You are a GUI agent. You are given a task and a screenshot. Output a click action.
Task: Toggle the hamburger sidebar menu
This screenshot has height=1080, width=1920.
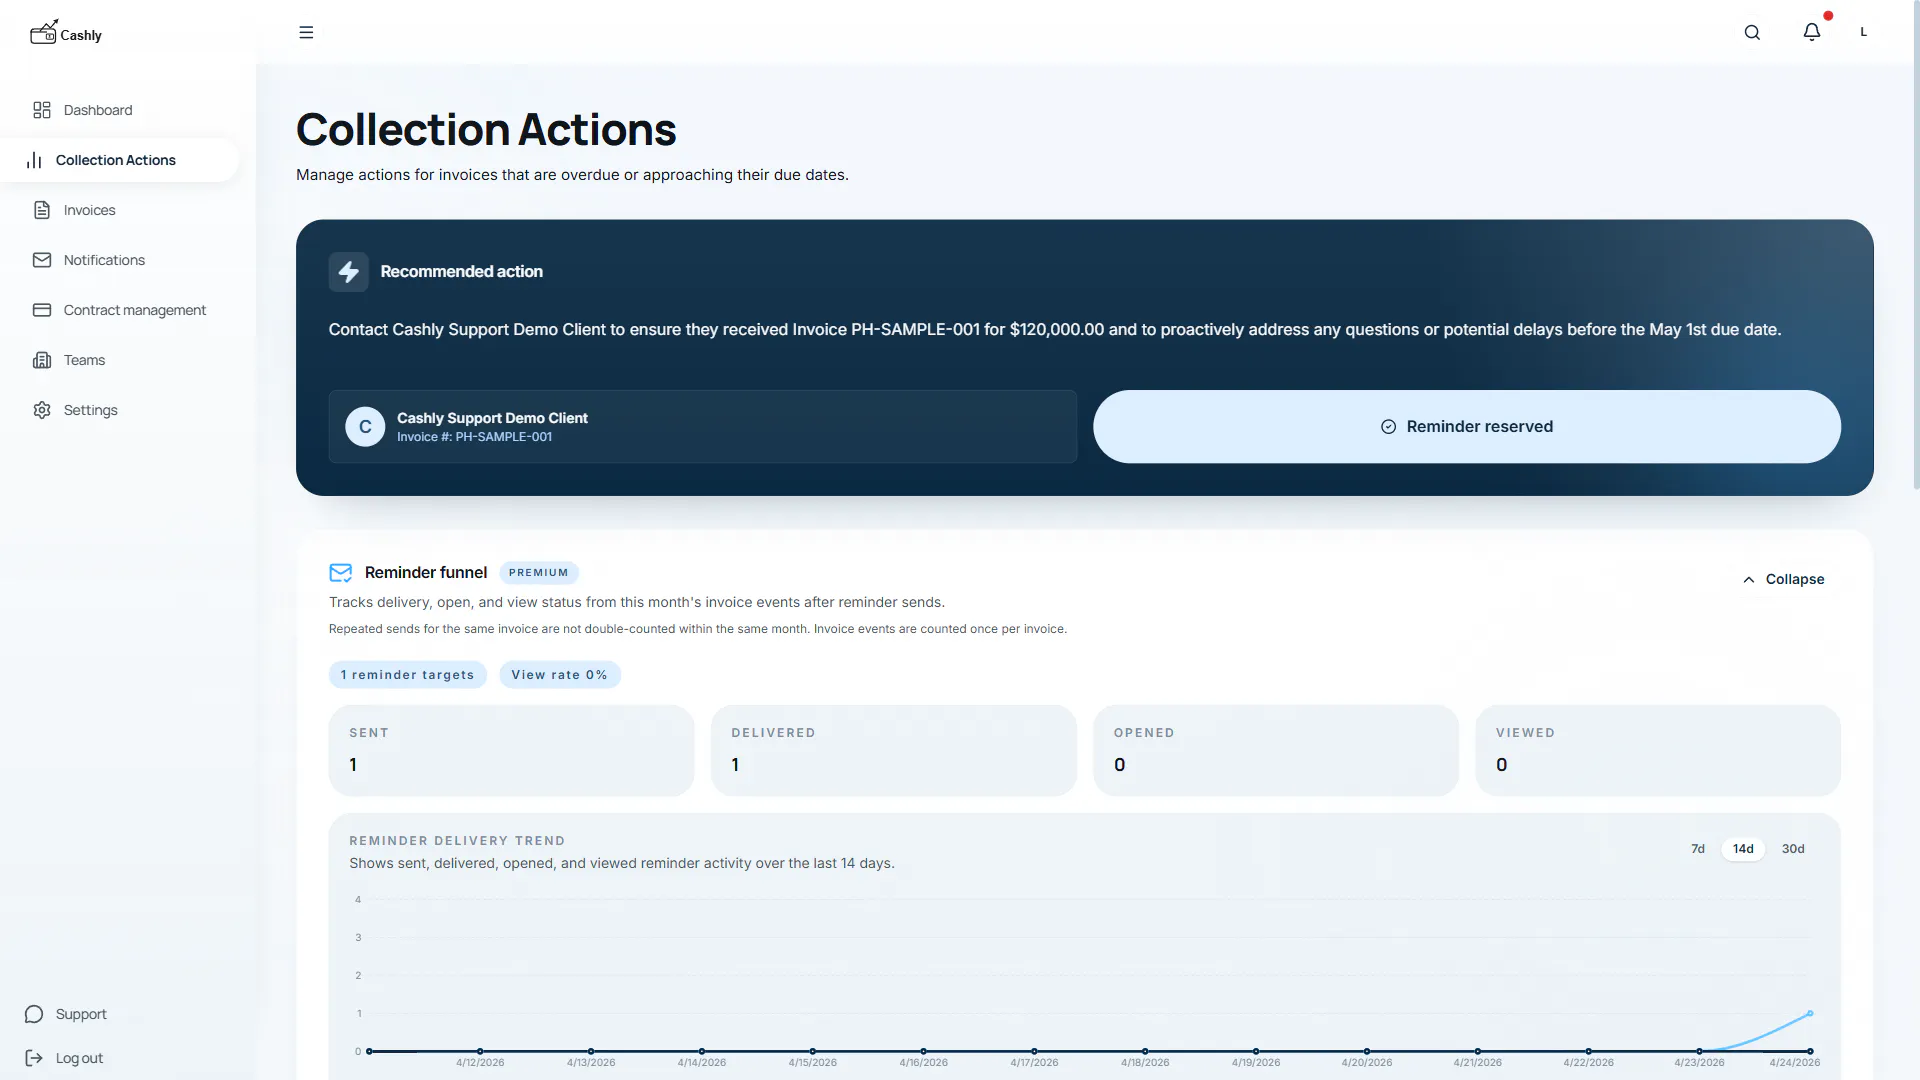point(306,32)
